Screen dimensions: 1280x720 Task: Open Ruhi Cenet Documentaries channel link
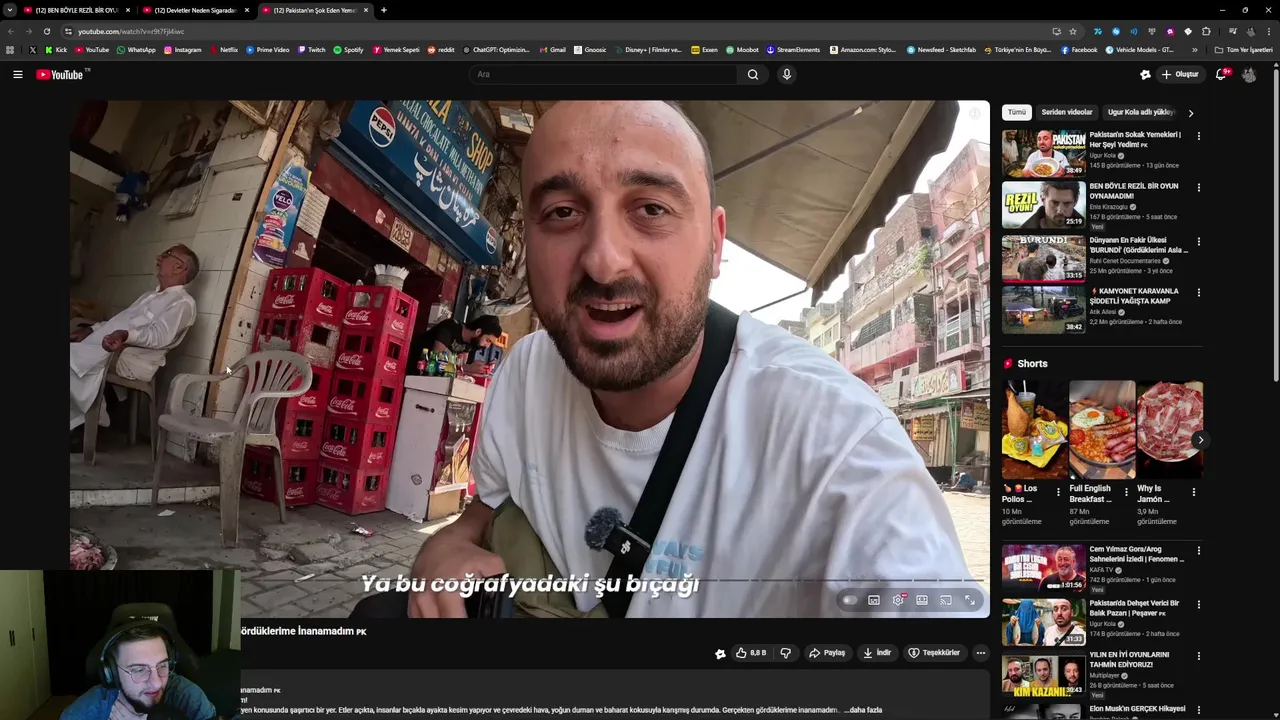(1125, 261)
